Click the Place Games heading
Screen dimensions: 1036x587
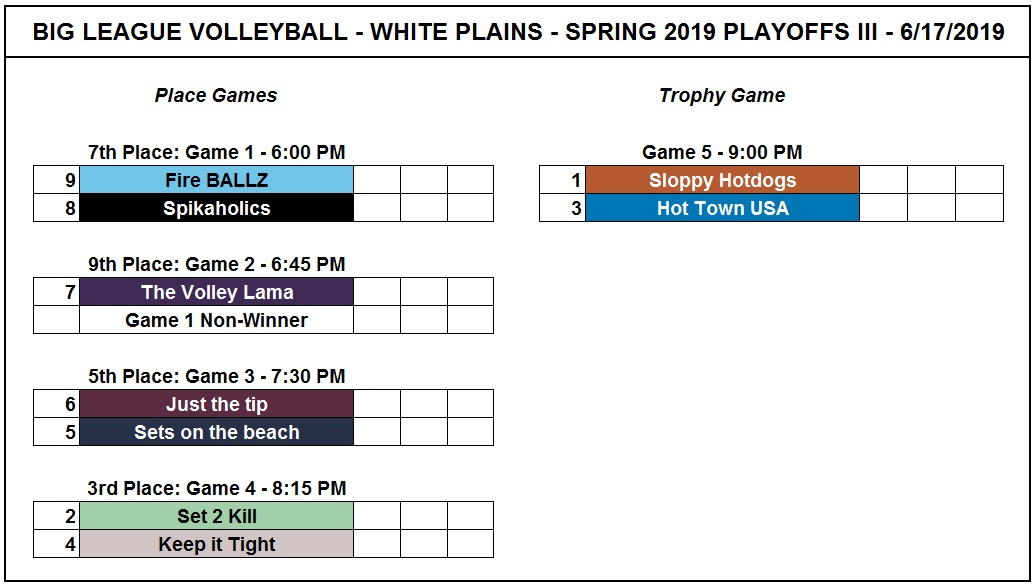(x=216, y=95)
